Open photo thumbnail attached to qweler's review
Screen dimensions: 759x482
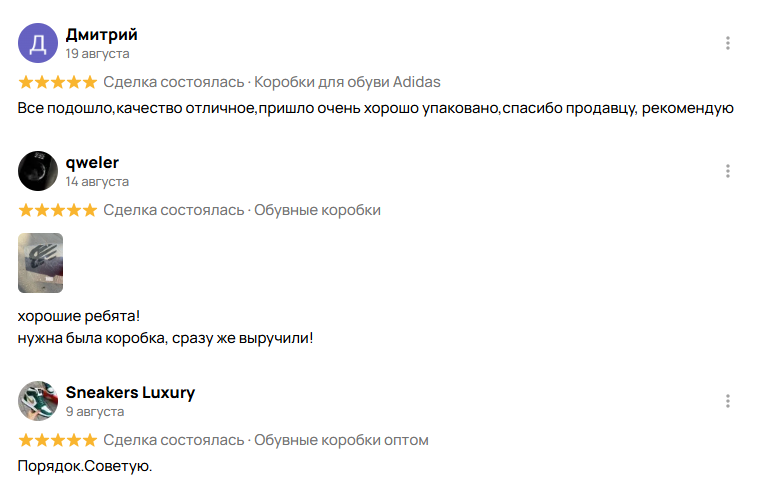point(41,262)
